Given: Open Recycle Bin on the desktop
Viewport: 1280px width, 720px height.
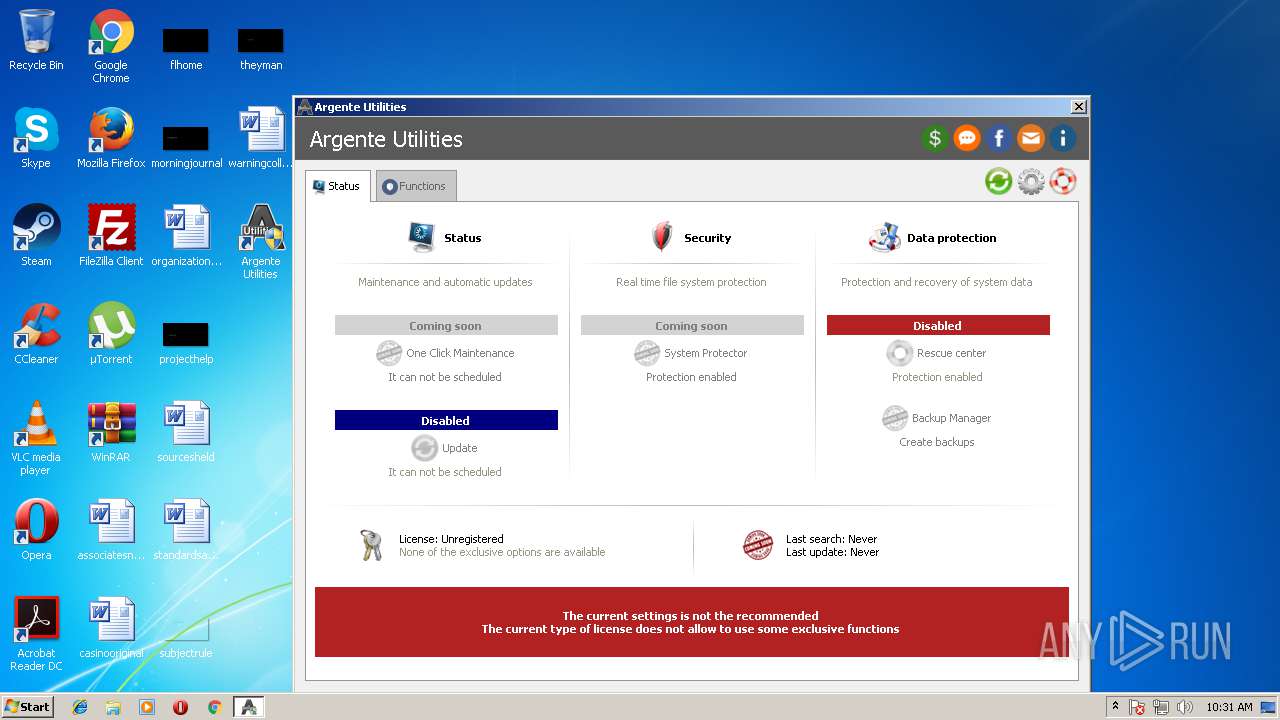Looking at the screenshot, I should (x=36, y=41).
